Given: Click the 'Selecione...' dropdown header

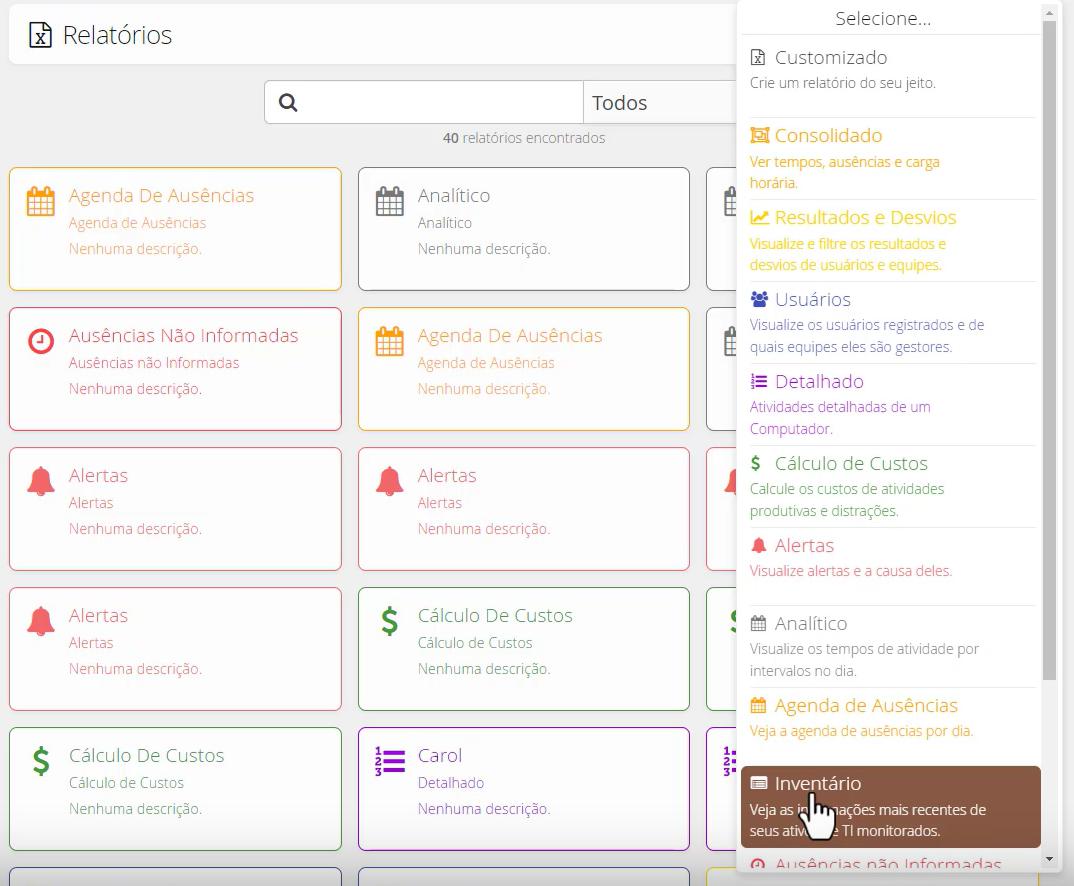Looking at the screenshot, I should [x=883, y=18].
